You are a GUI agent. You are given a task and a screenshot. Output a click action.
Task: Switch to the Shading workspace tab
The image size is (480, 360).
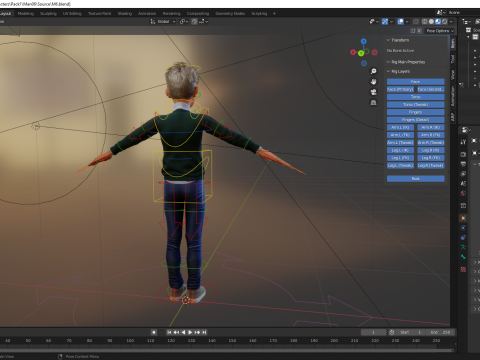125,14
